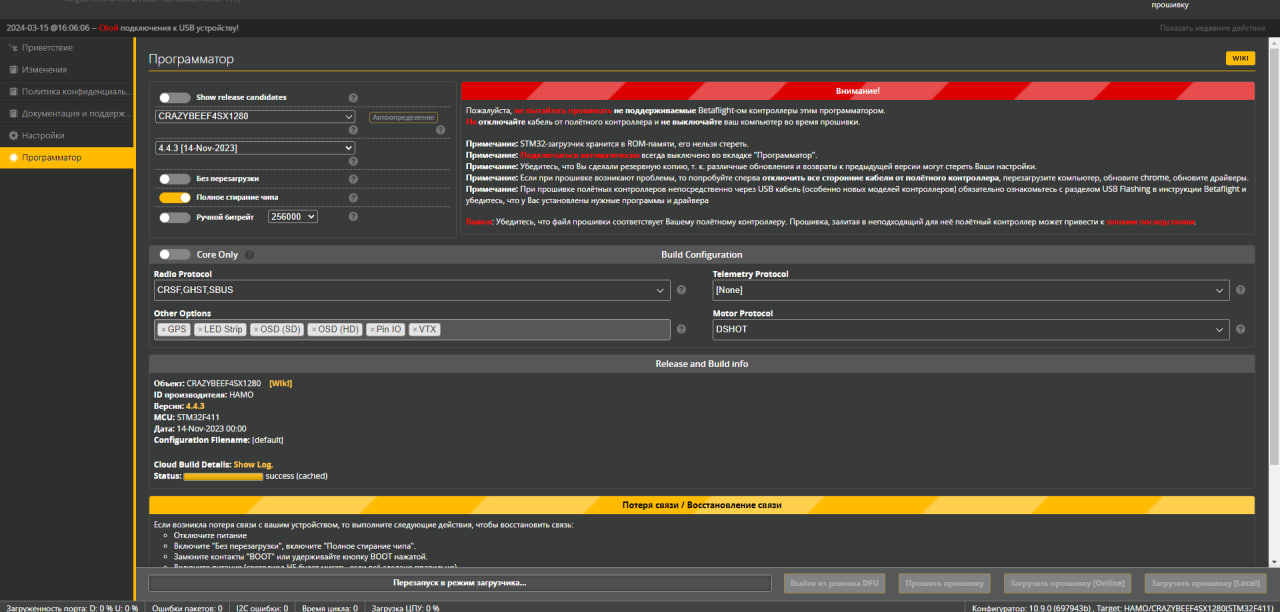This screenshot has width=1280, height=612.
Task: Remove the LED Strip option tag
Action: pos(200,329)
